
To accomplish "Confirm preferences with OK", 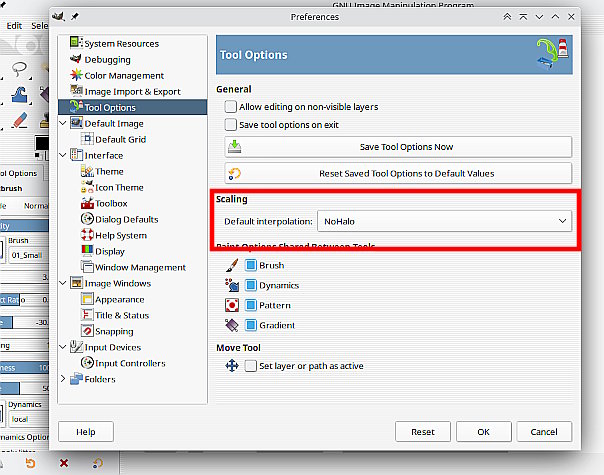I will pos(483,432).
